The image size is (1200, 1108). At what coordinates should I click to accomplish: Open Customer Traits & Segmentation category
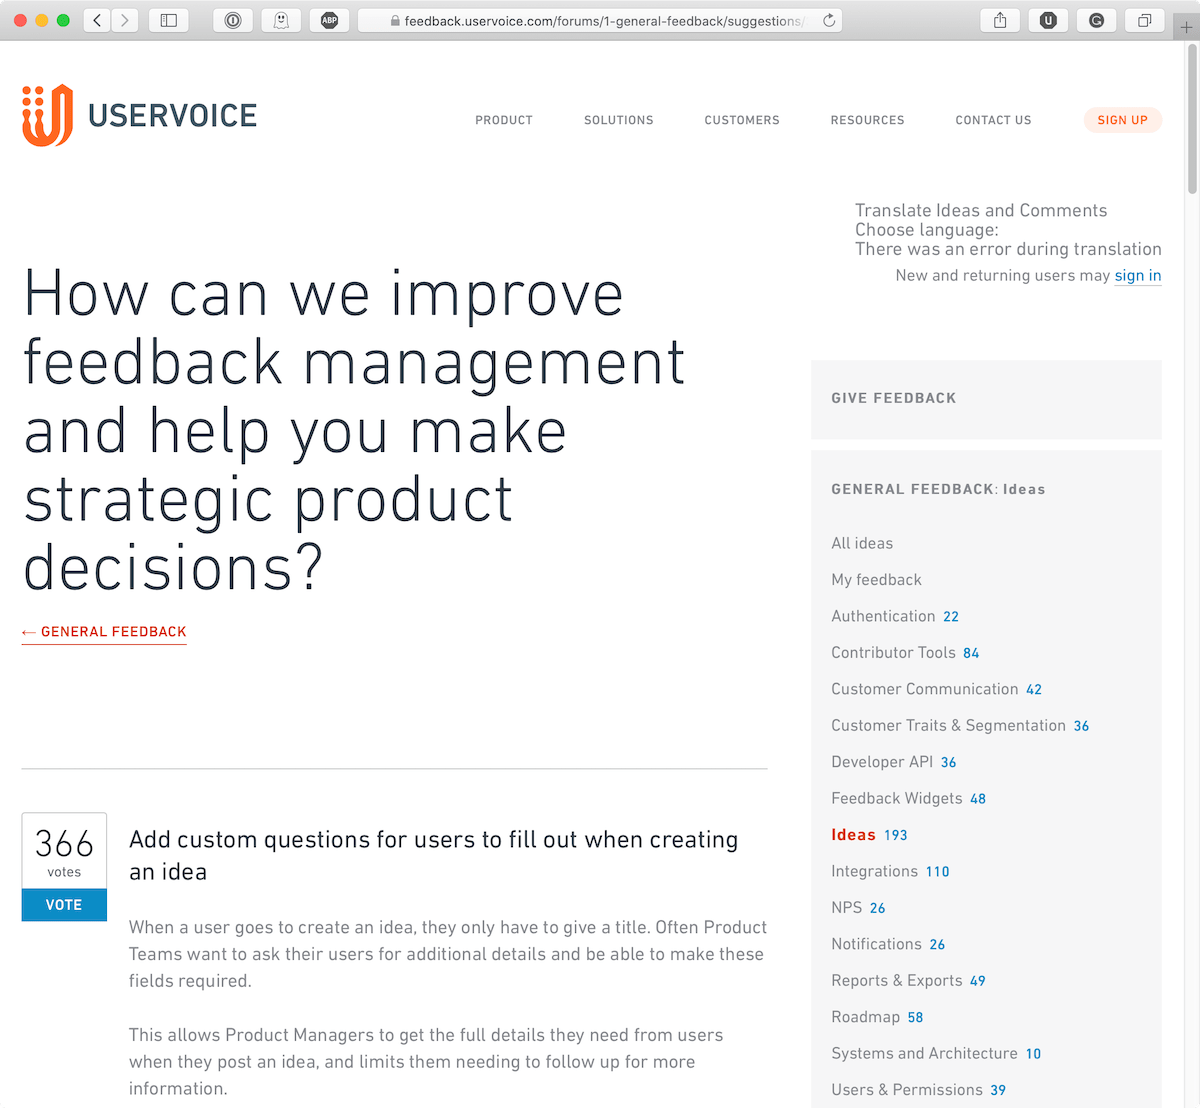(948, 726)
